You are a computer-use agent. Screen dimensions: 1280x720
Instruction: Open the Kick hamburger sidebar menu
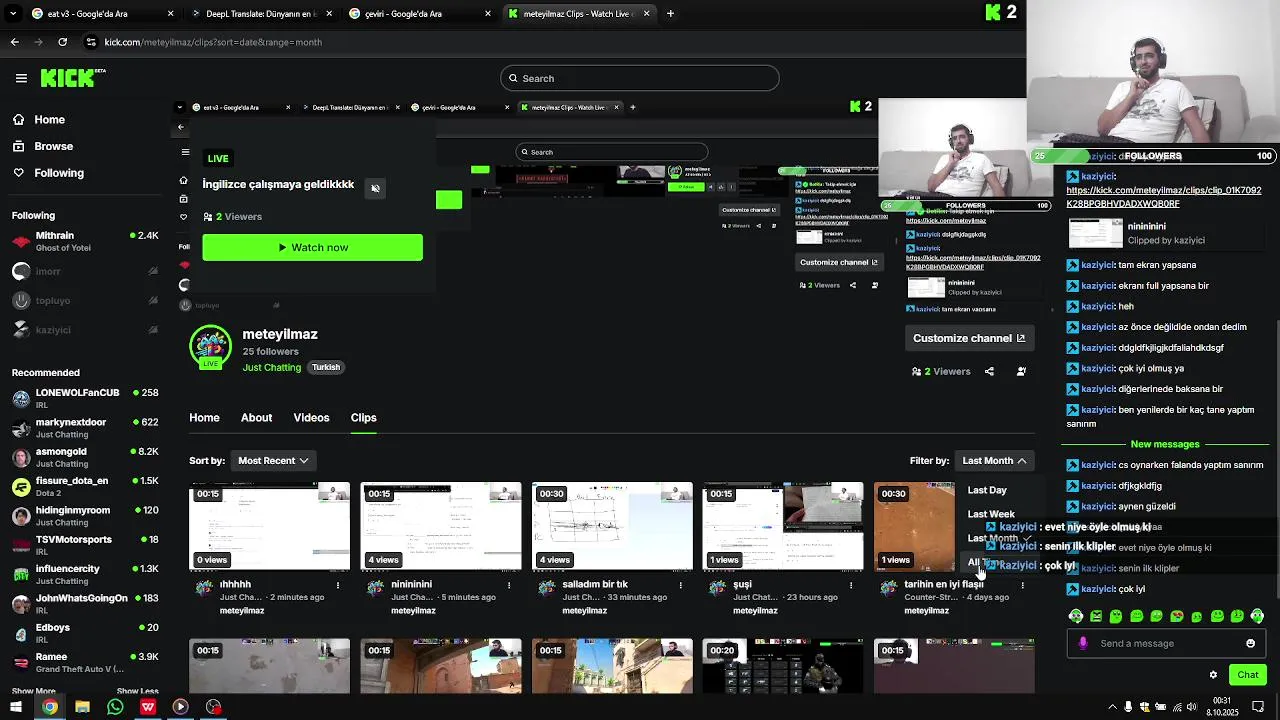(21, 78)
